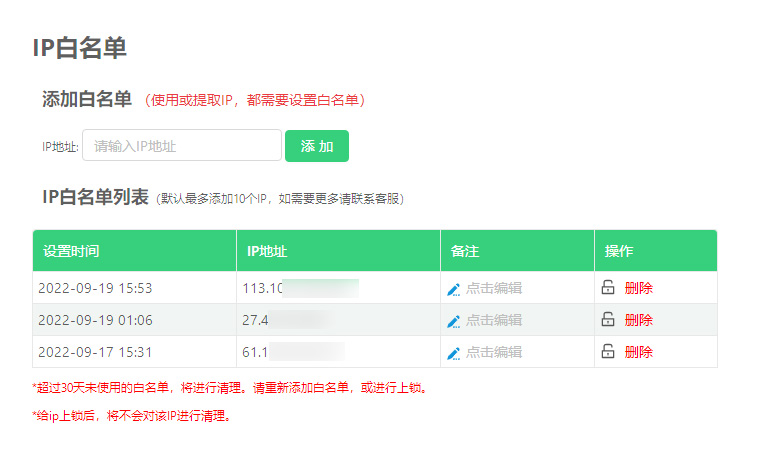This screenshot has width=760, height=460.
Task: Toggle lock icon for 113.10 row
Action: point(608,287)
